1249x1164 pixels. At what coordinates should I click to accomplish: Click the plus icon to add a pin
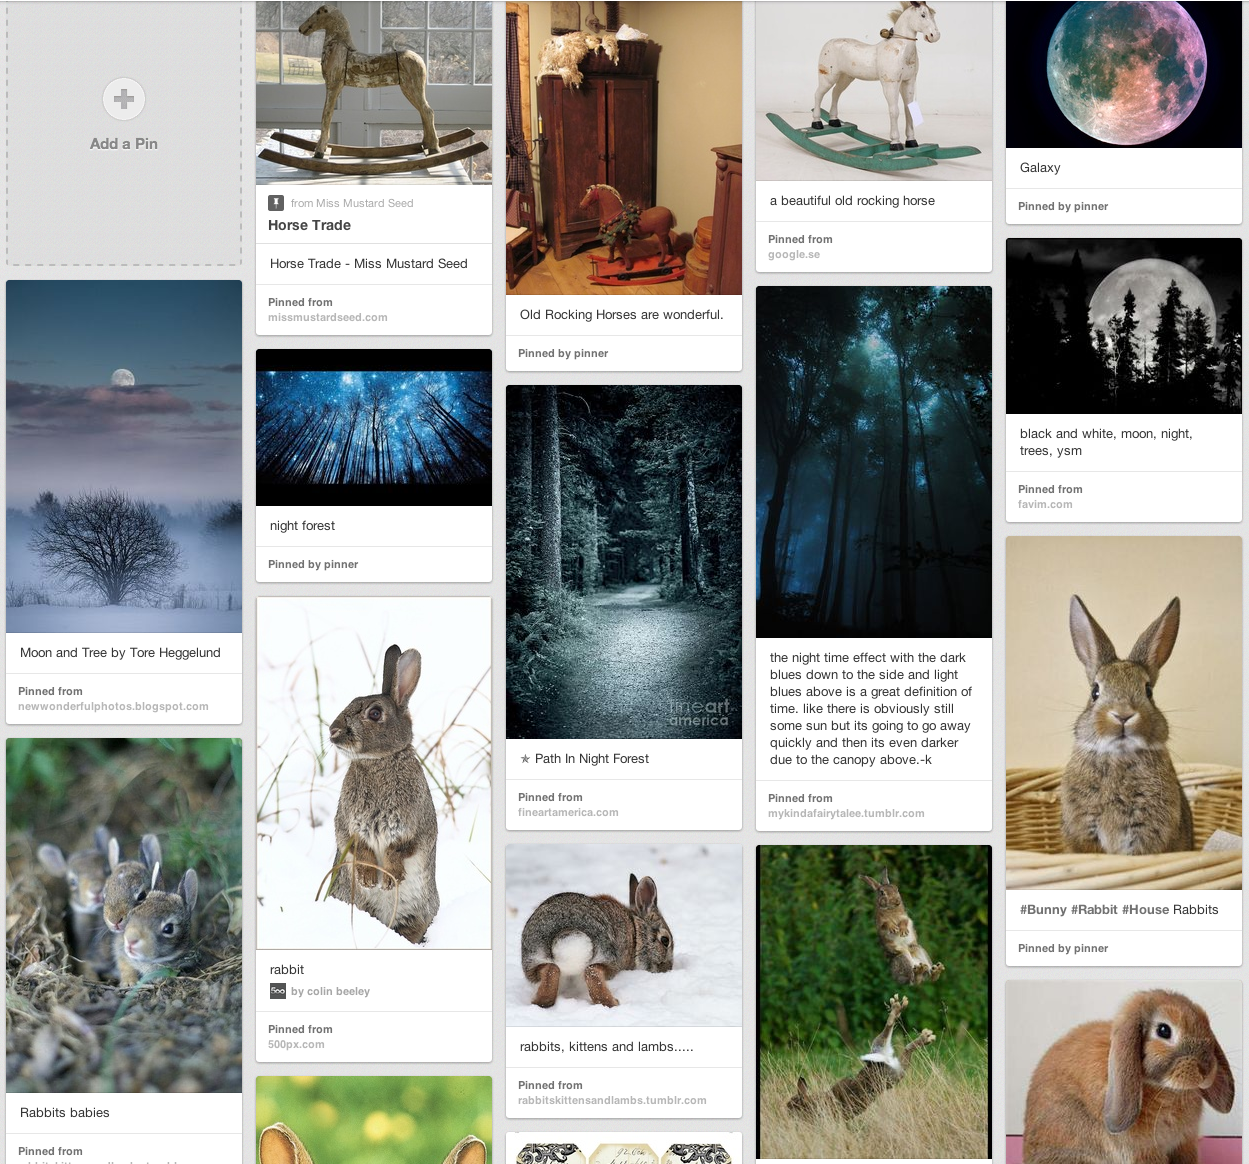point(124,99)
